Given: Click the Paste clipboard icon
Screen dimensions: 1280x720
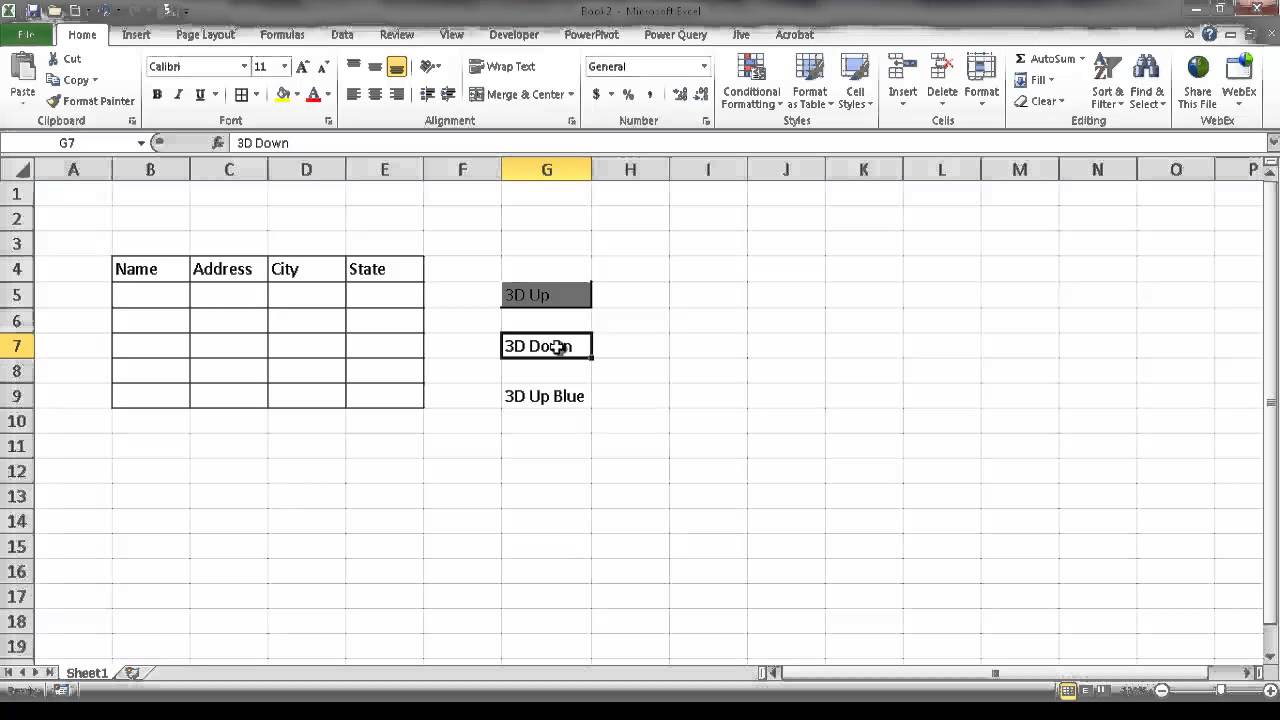Looking at the screenshot, I should (22, 68).
